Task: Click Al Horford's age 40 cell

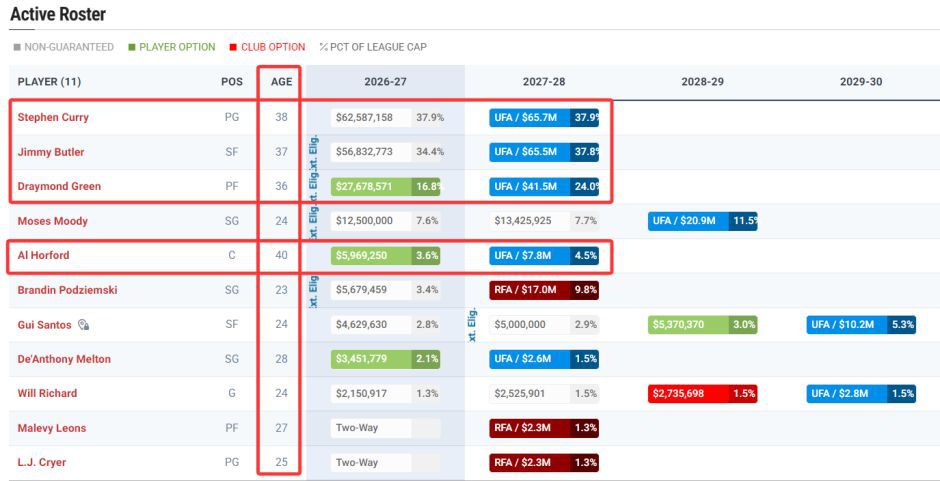Action: coord(282,255)
